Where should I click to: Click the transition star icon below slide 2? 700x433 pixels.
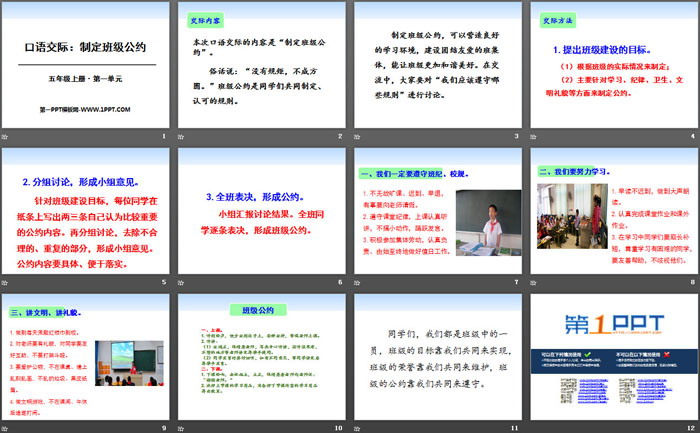coord(185,135)
